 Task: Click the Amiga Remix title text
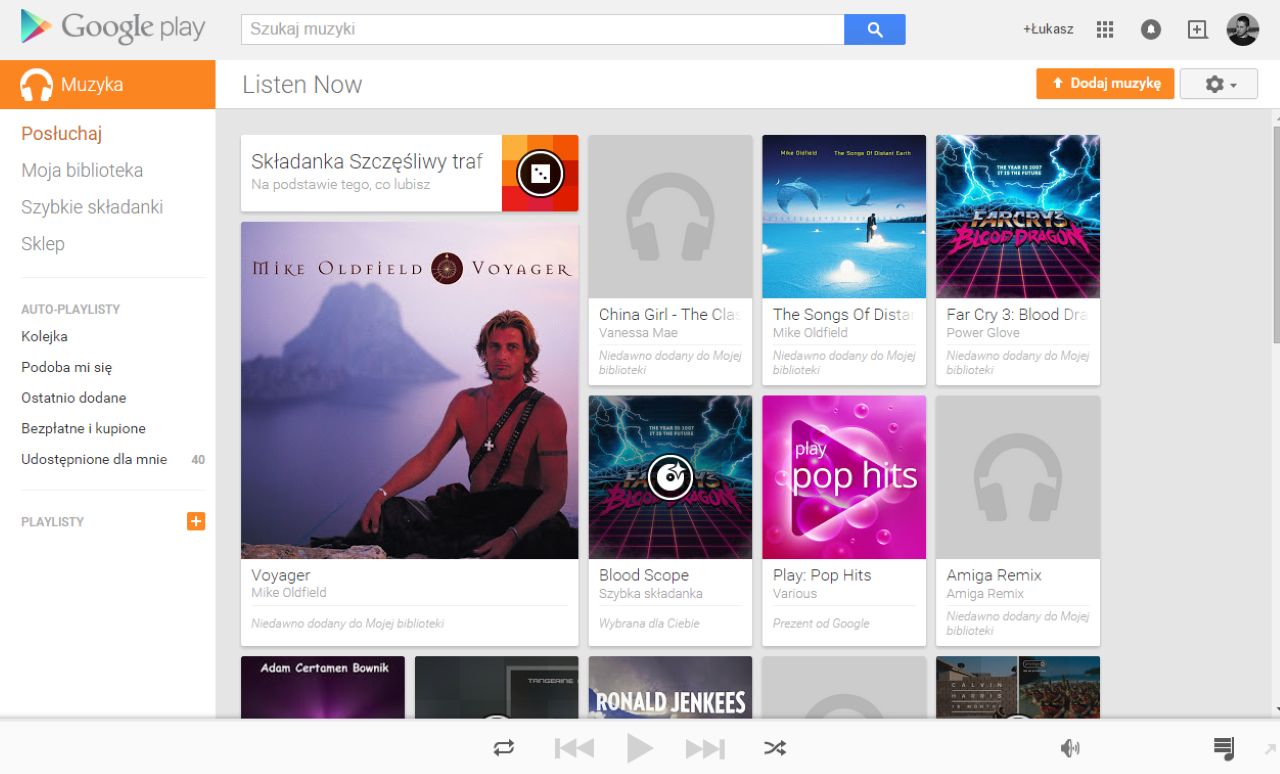click(994, 575)
